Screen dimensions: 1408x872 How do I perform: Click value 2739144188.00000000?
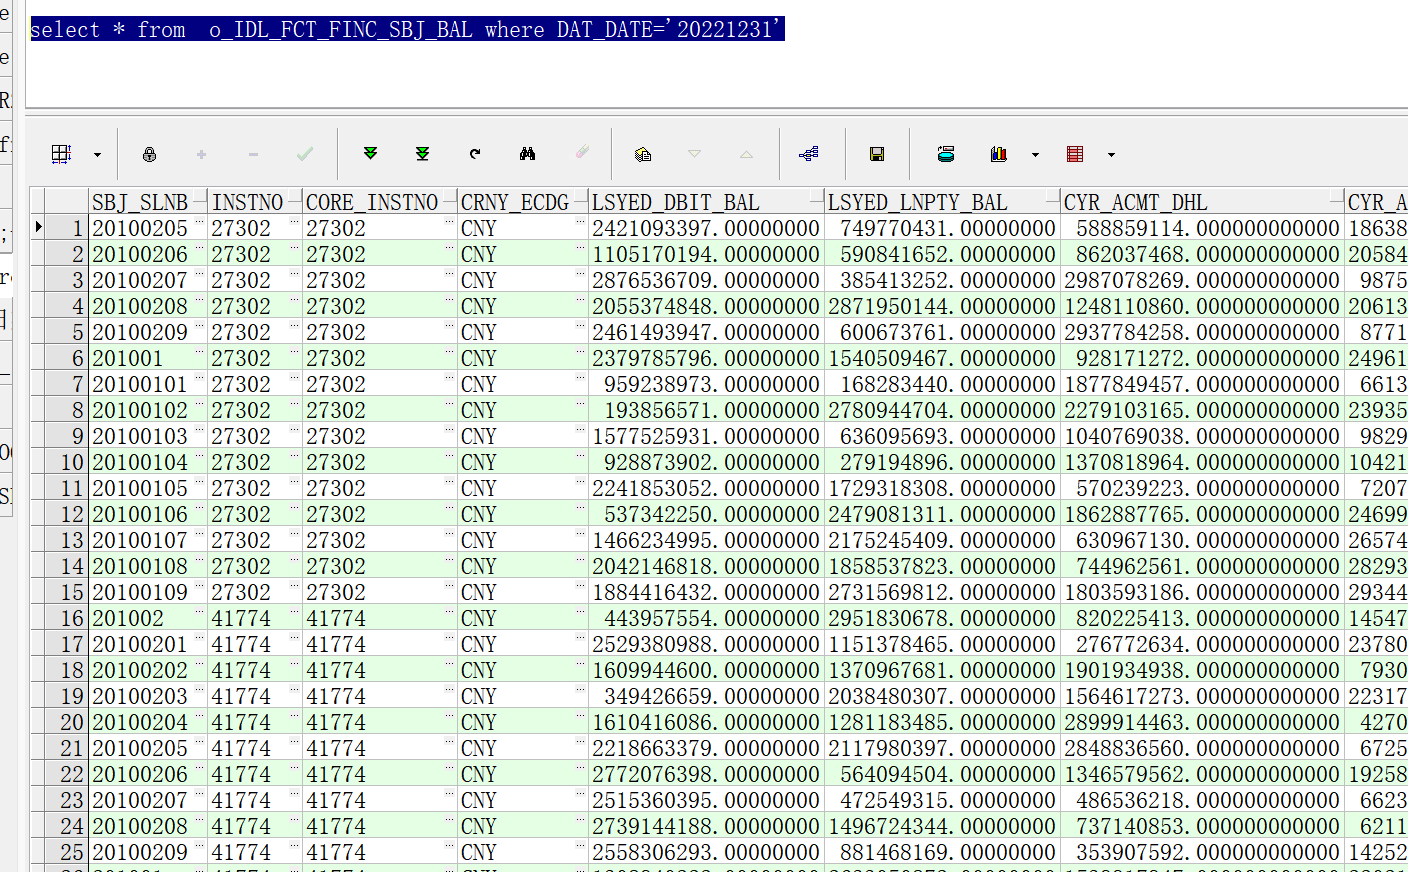[706, 826]
